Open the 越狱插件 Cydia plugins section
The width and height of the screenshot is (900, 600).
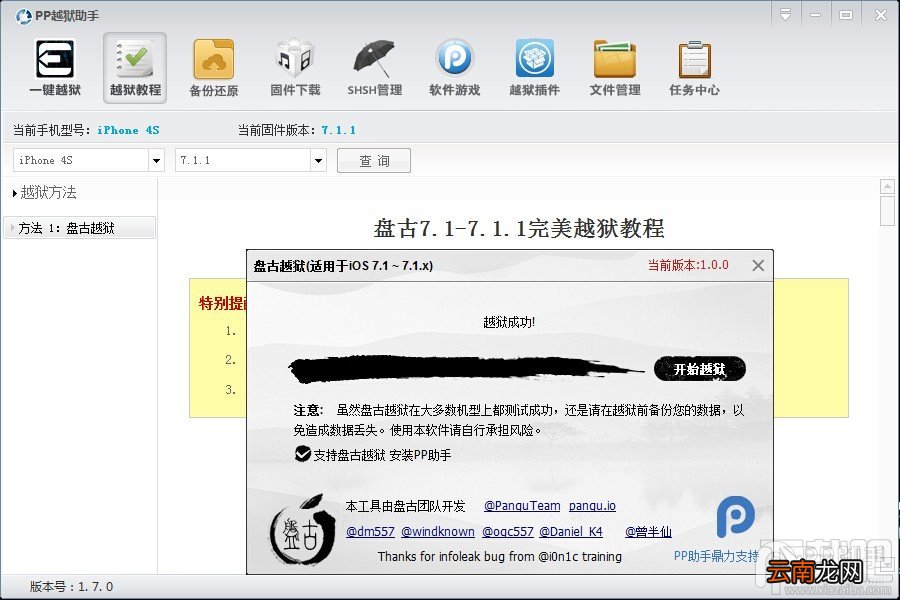(534, 67)
